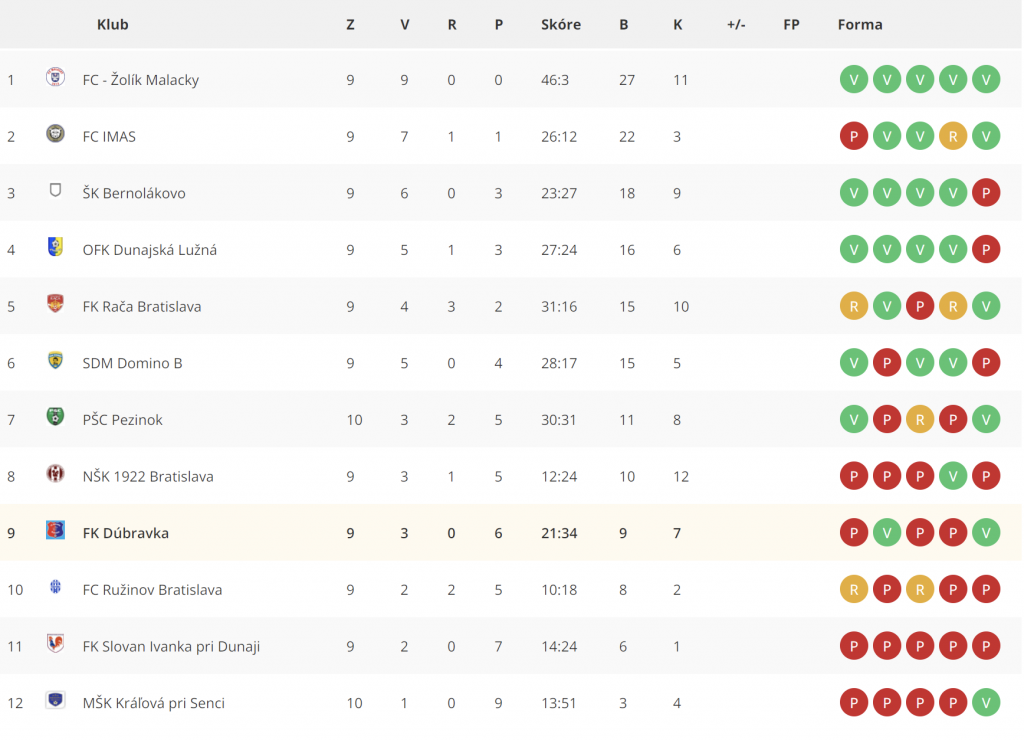The height and width of the screenshot is (740, 1024).
Task: Click FC IMAS's first red P form badge
Action: pyautogui.click(x=854, y=137)
